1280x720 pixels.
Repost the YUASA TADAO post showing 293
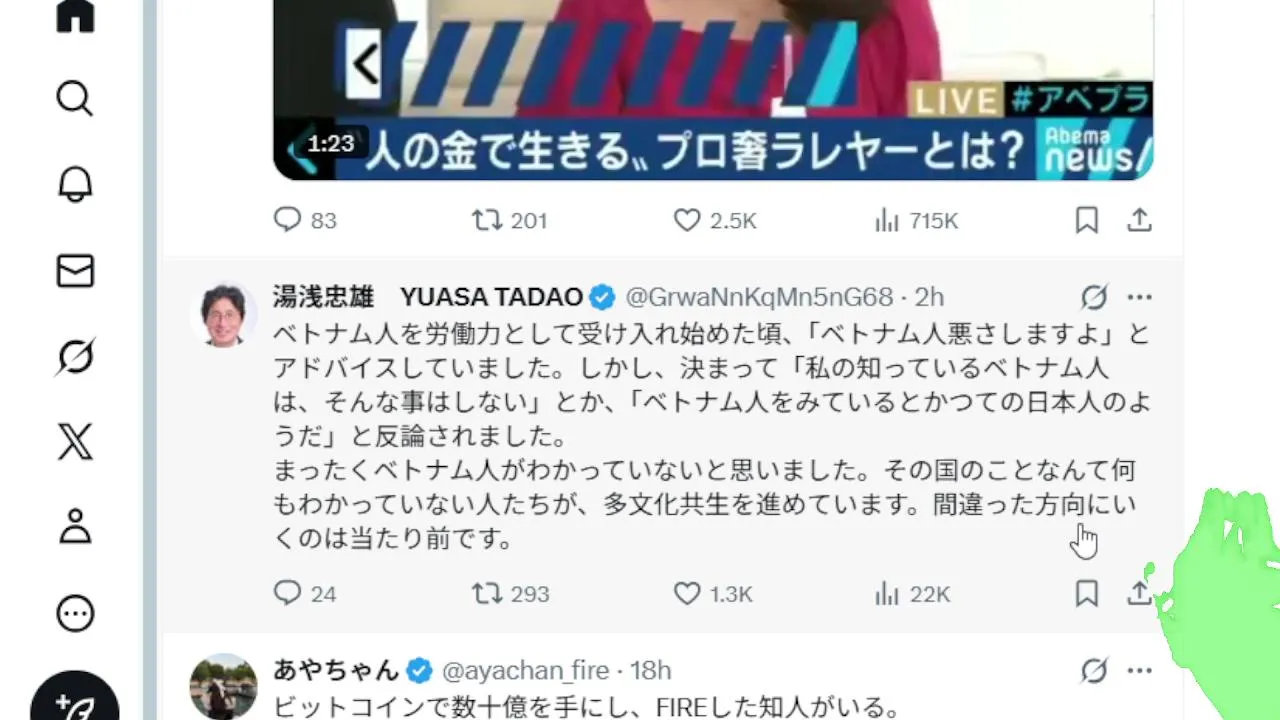pos(511,594)
